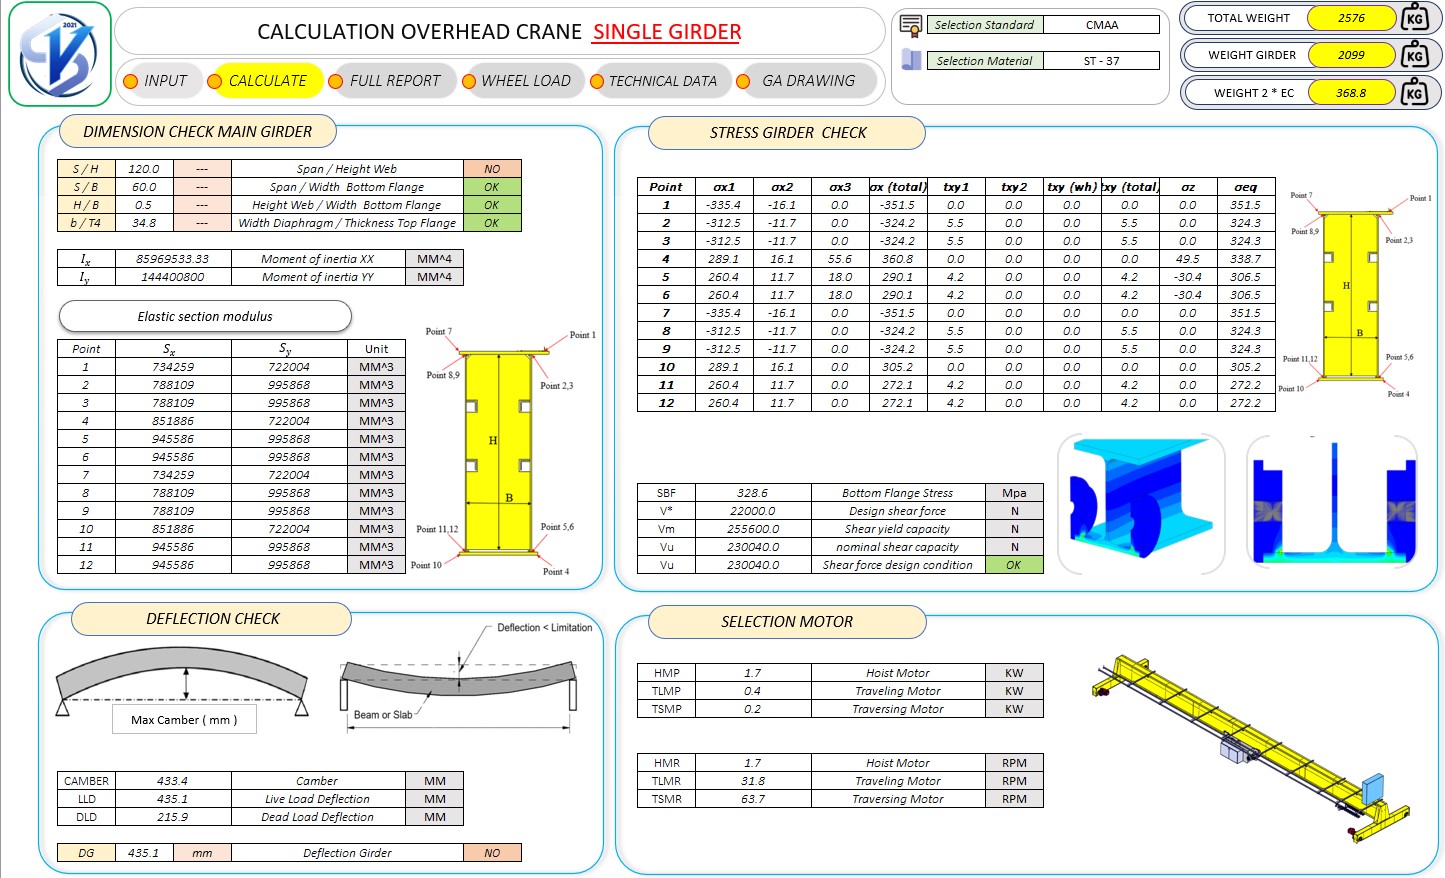Click the SELECTION MOTOR header

click(787, 622)
